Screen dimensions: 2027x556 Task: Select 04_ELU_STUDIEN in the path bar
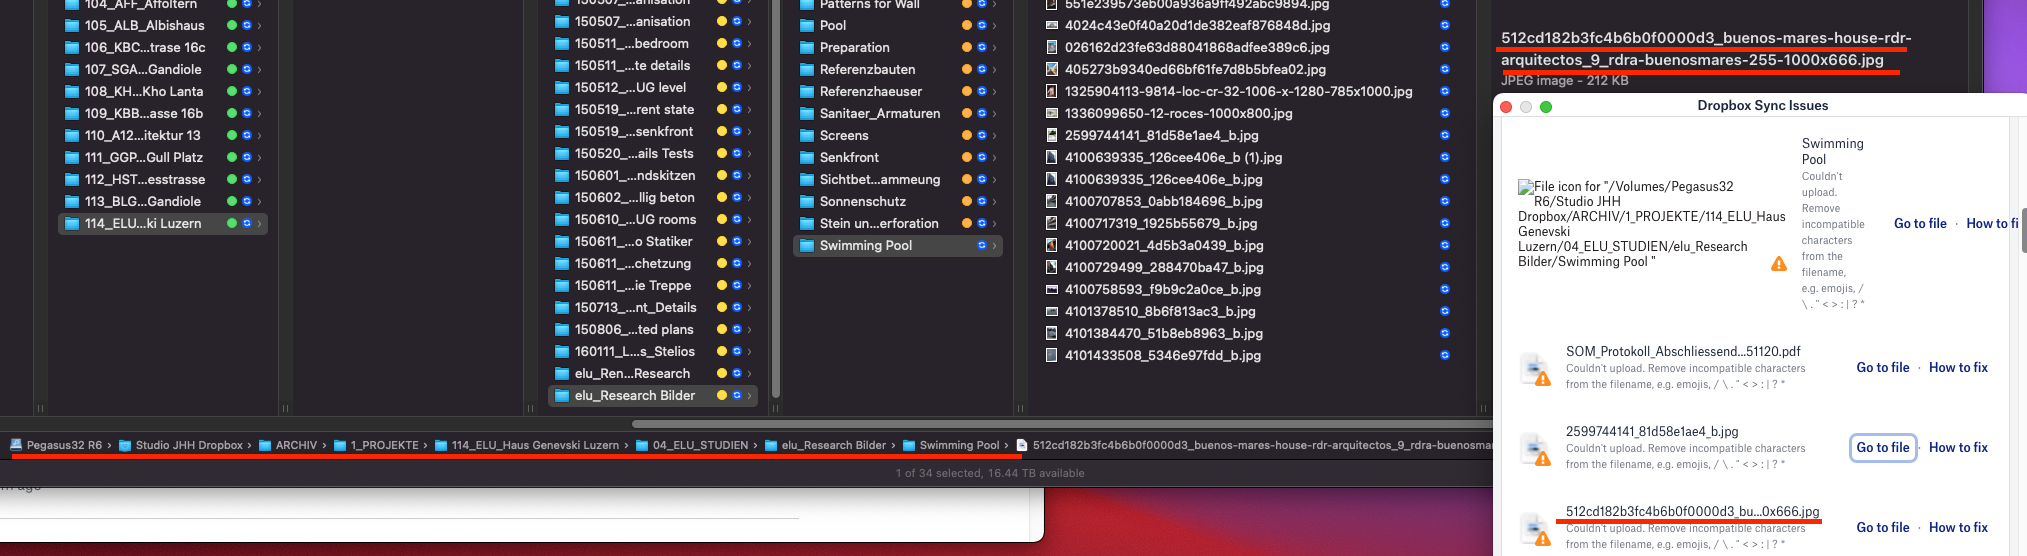click(x=692, y=445)
